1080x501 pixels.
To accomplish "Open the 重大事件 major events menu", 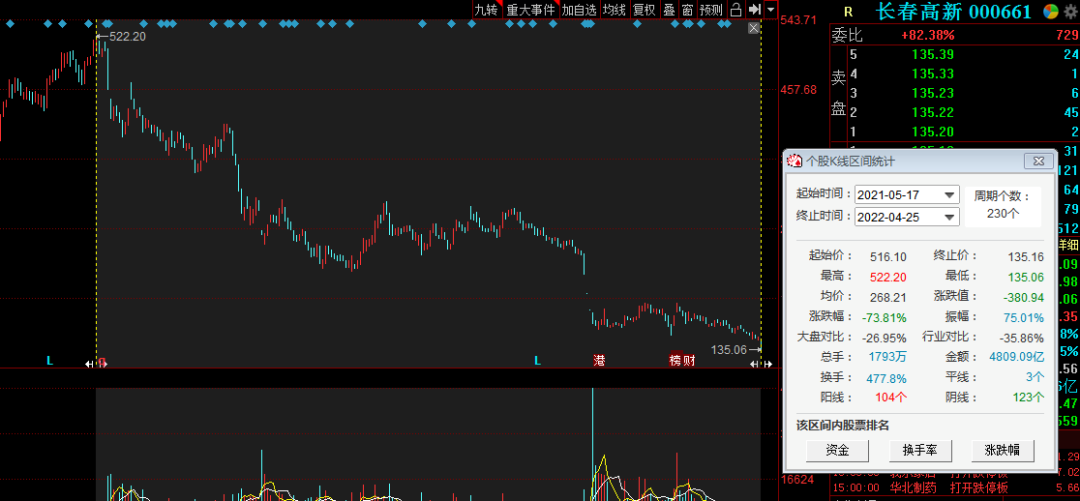I will (530, 10).
